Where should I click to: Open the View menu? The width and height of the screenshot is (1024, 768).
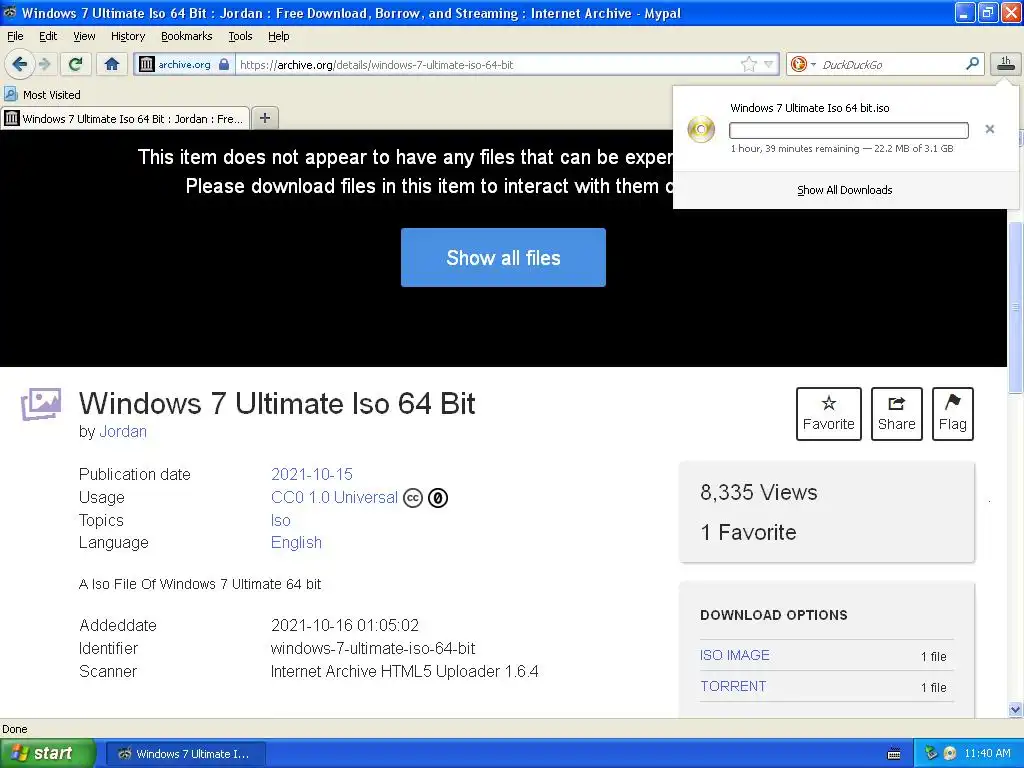(x=84, y=36)
